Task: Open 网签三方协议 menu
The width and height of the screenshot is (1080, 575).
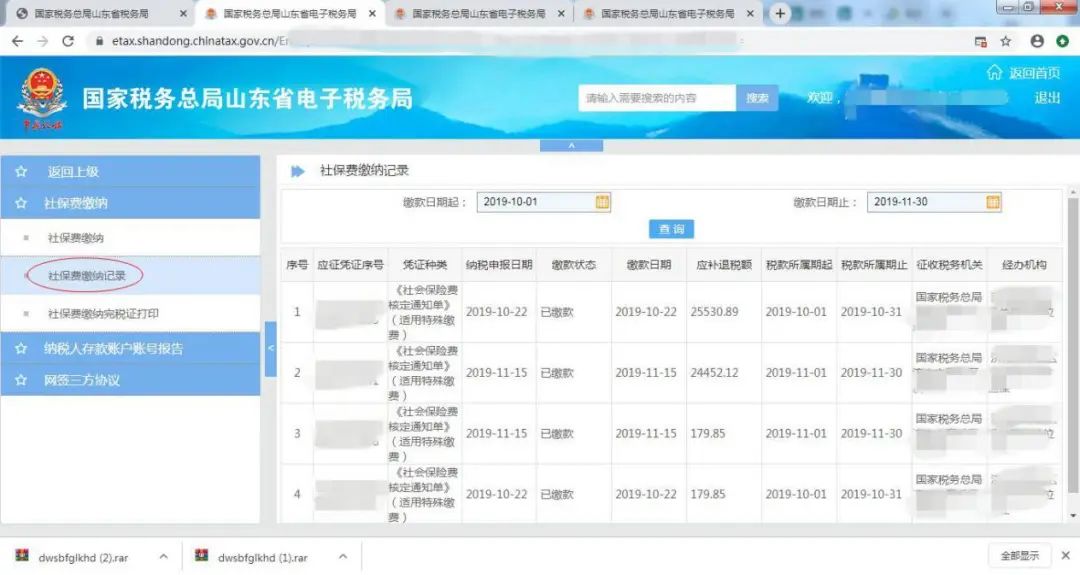Action: (x=130, y=380)
